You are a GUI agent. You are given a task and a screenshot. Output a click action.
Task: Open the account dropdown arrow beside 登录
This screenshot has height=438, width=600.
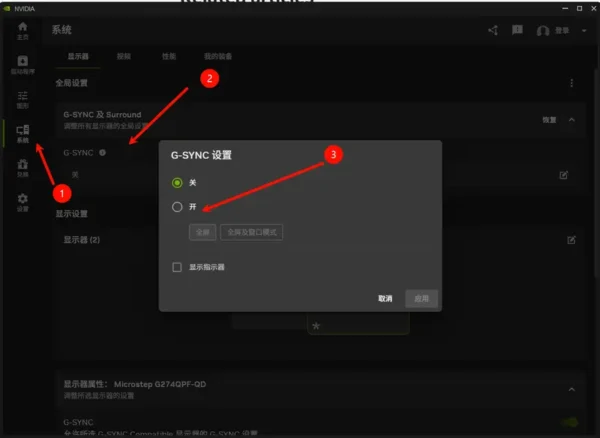pyautogui.click(x=584, y=31)
